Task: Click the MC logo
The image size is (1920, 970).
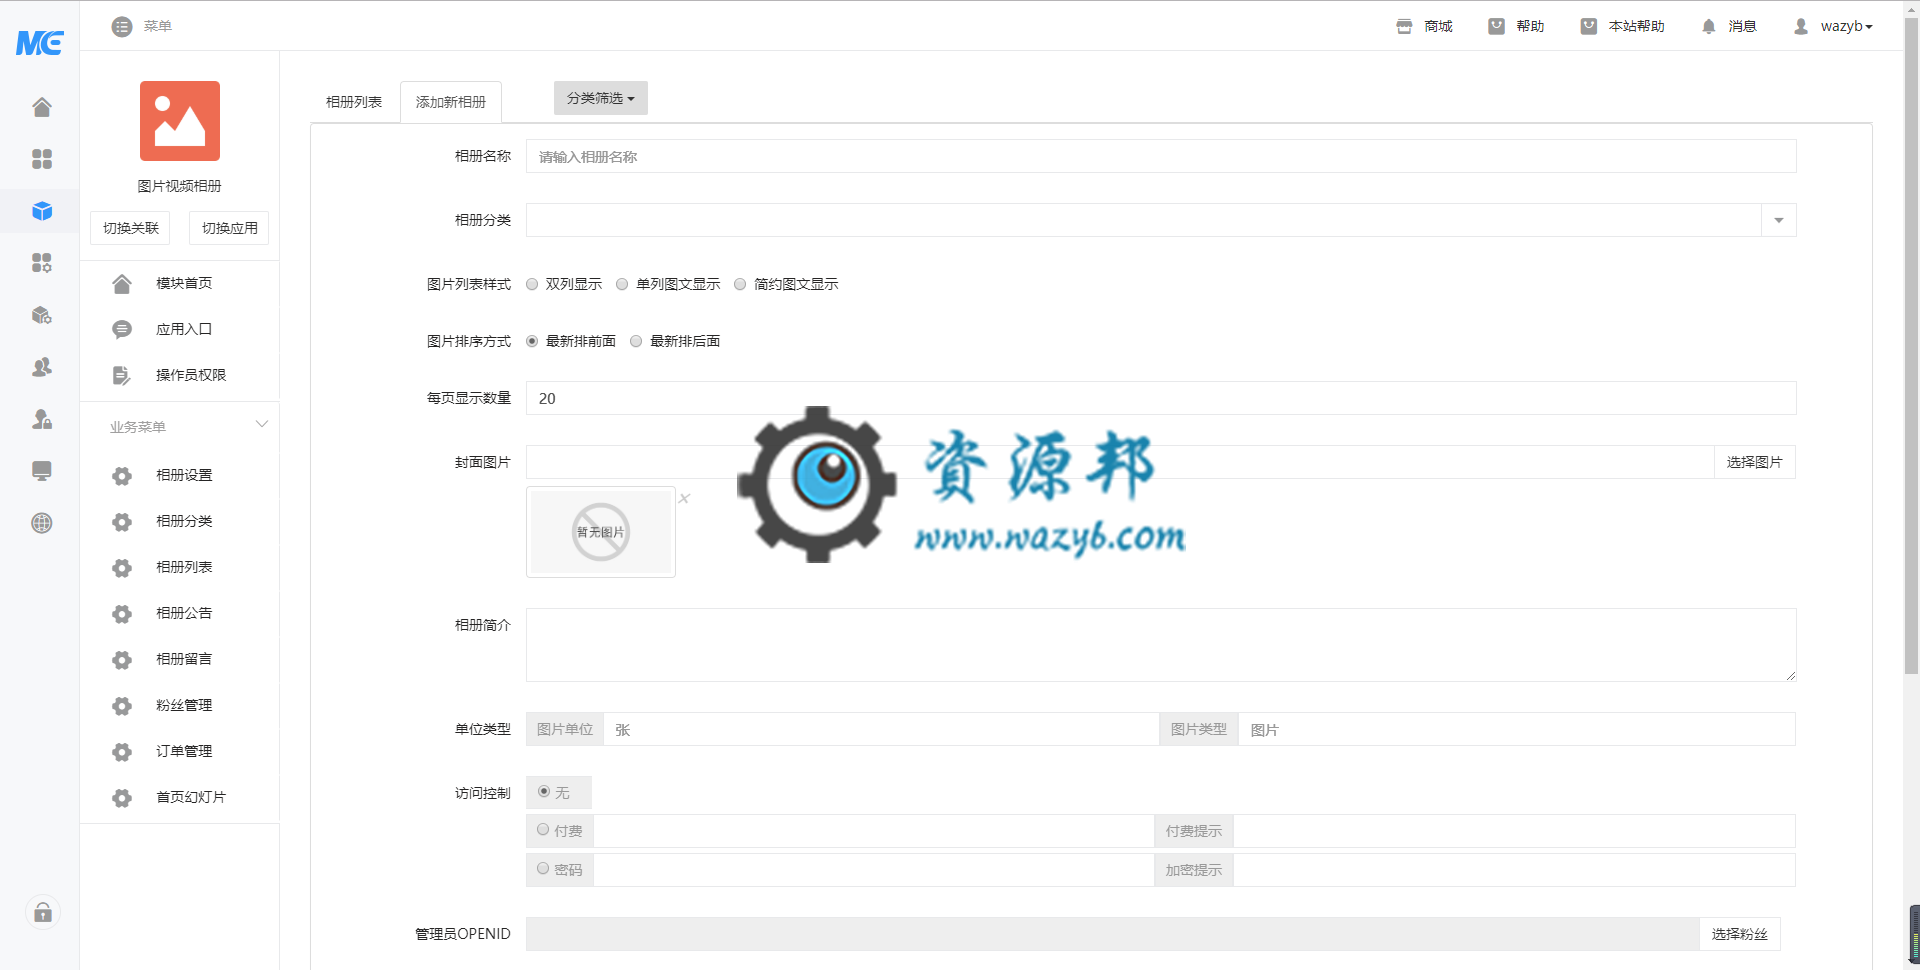Action: (x=39, y=42)
